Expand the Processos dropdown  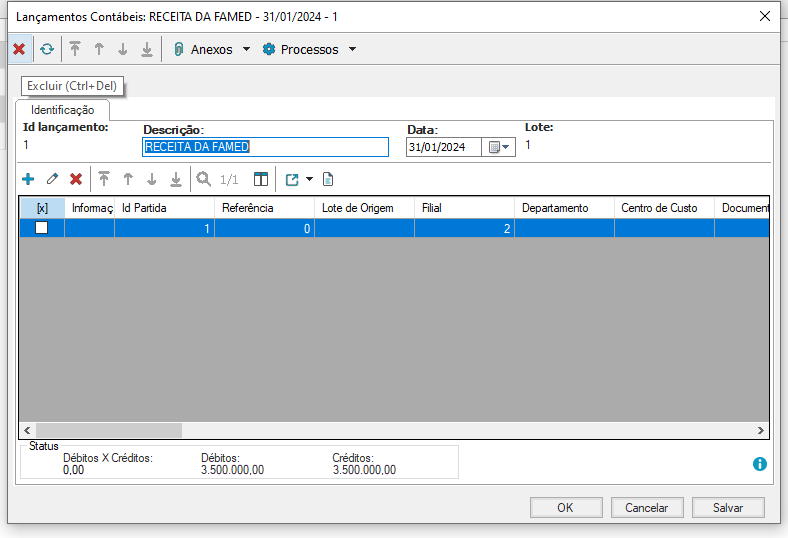(352, 49)
